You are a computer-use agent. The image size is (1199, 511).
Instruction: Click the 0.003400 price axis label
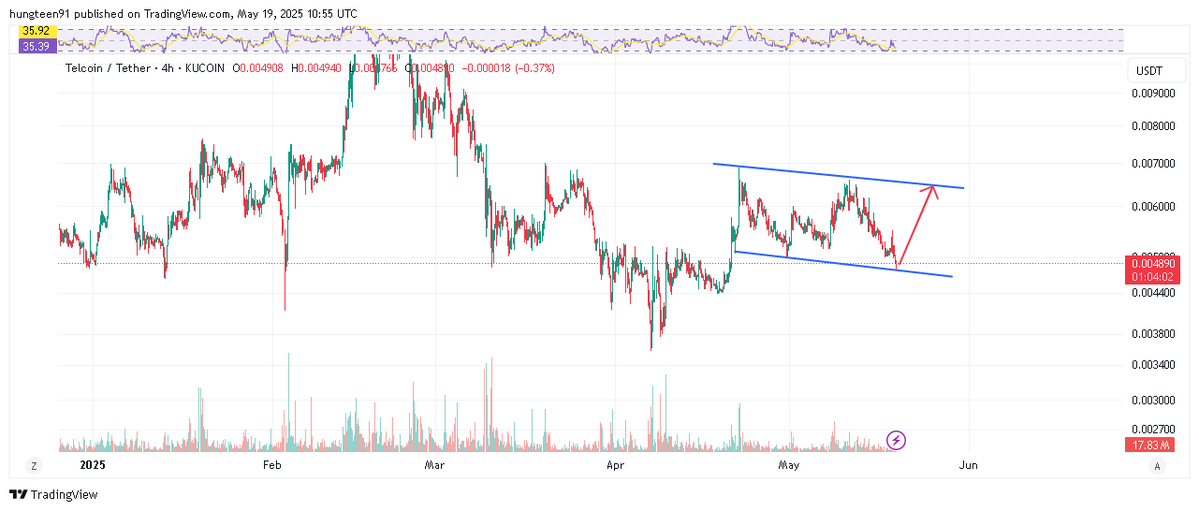coord(1152,364)
